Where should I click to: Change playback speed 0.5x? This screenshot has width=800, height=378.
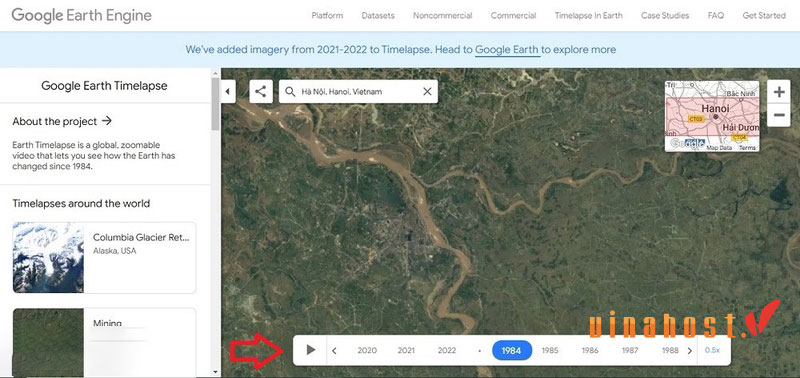click(x=712, y=350)
